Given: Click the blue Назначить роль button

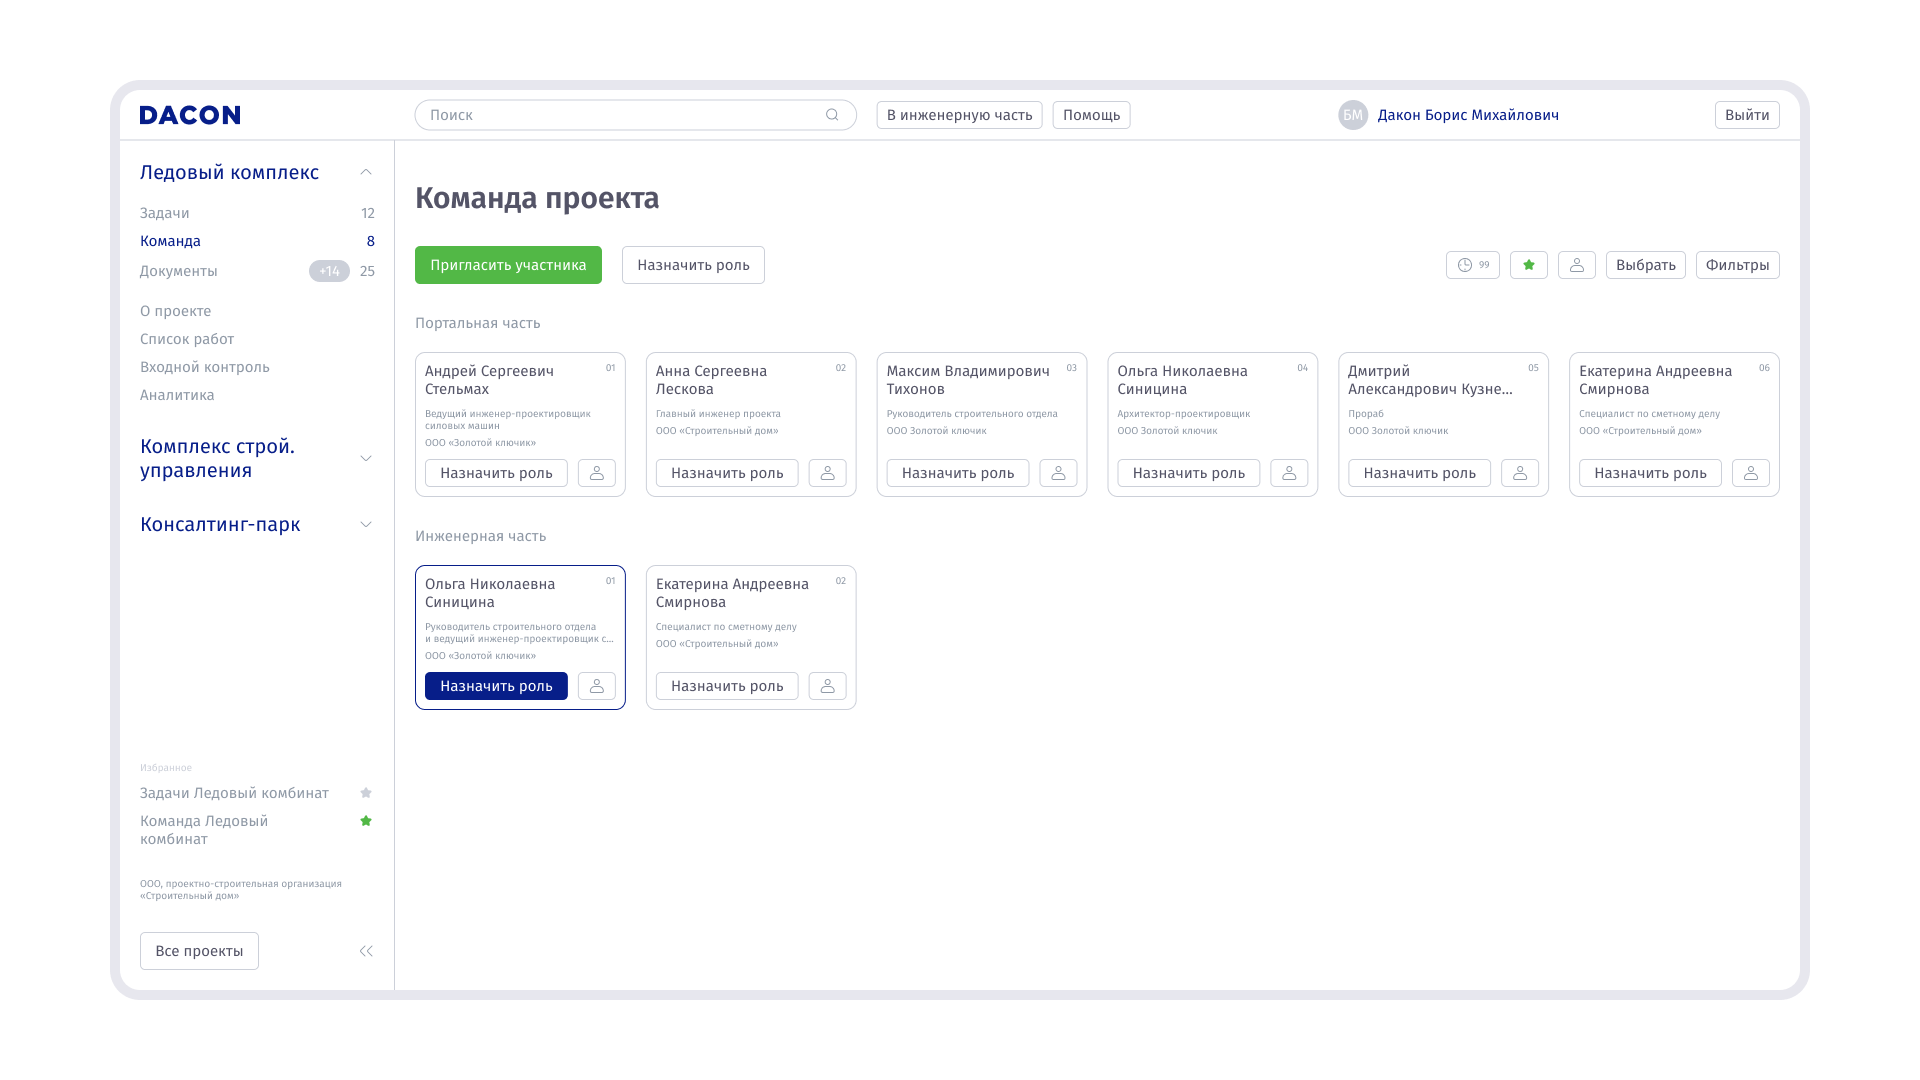Looking at the screenshot, I should (x=496, y=686).
